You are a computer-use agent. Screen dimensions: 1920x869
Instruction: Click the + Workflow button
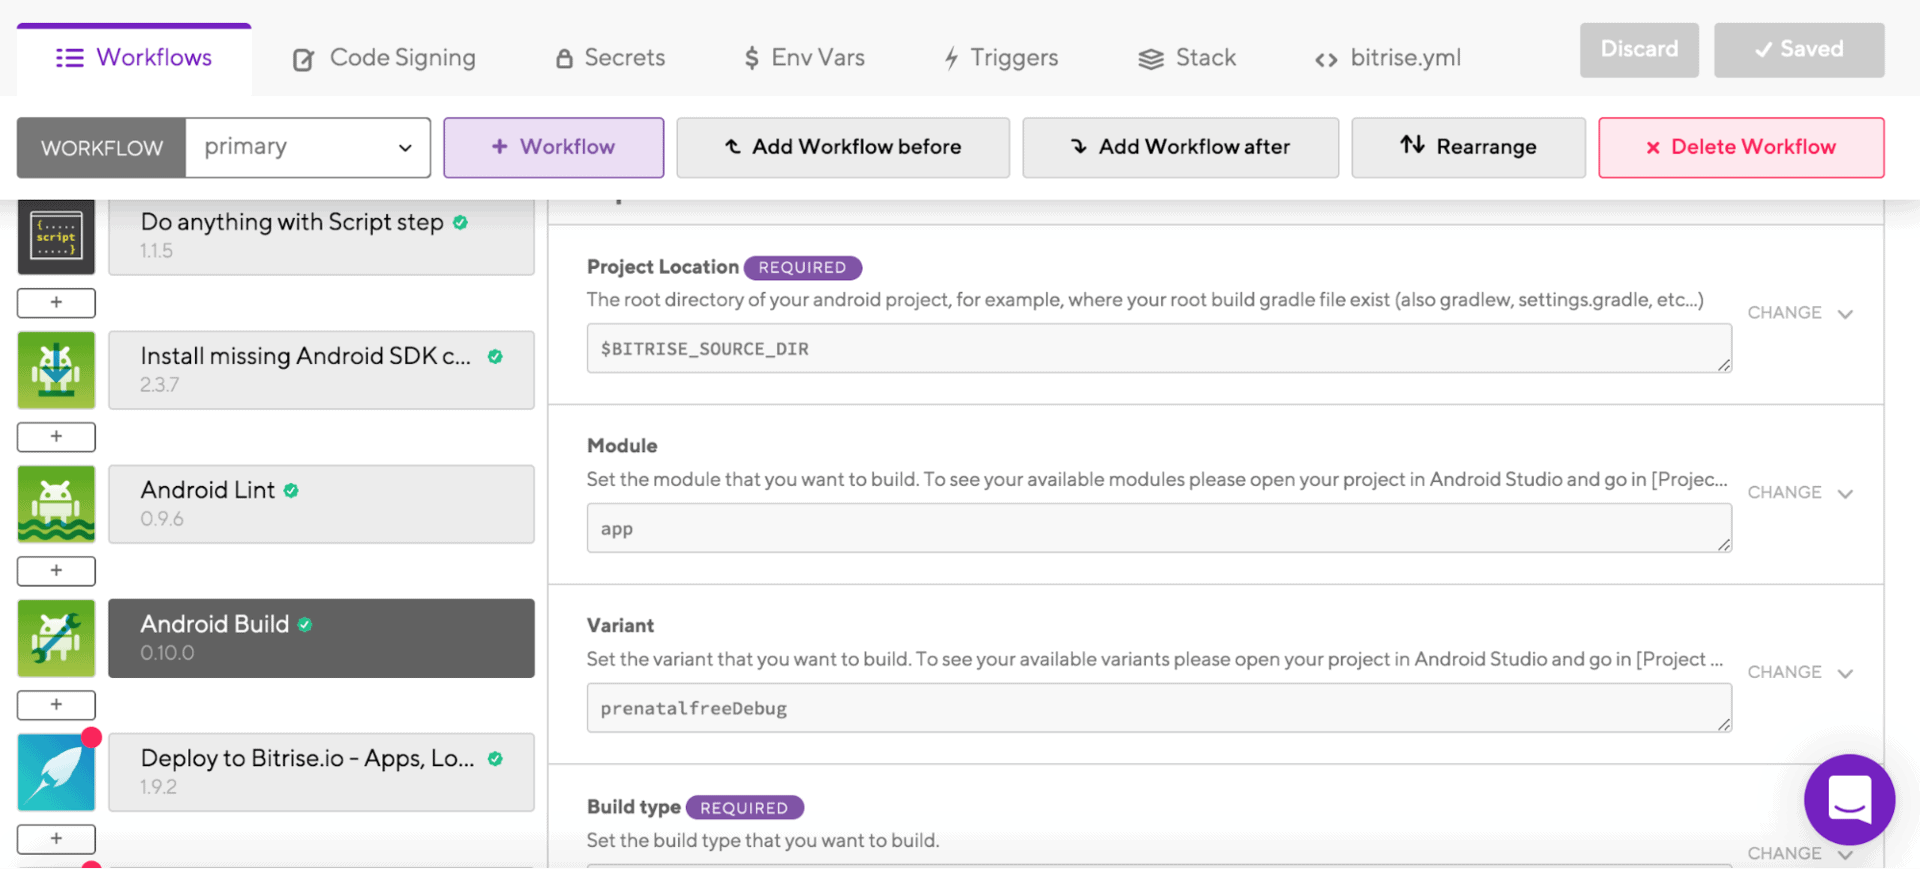tap(554, 148)
